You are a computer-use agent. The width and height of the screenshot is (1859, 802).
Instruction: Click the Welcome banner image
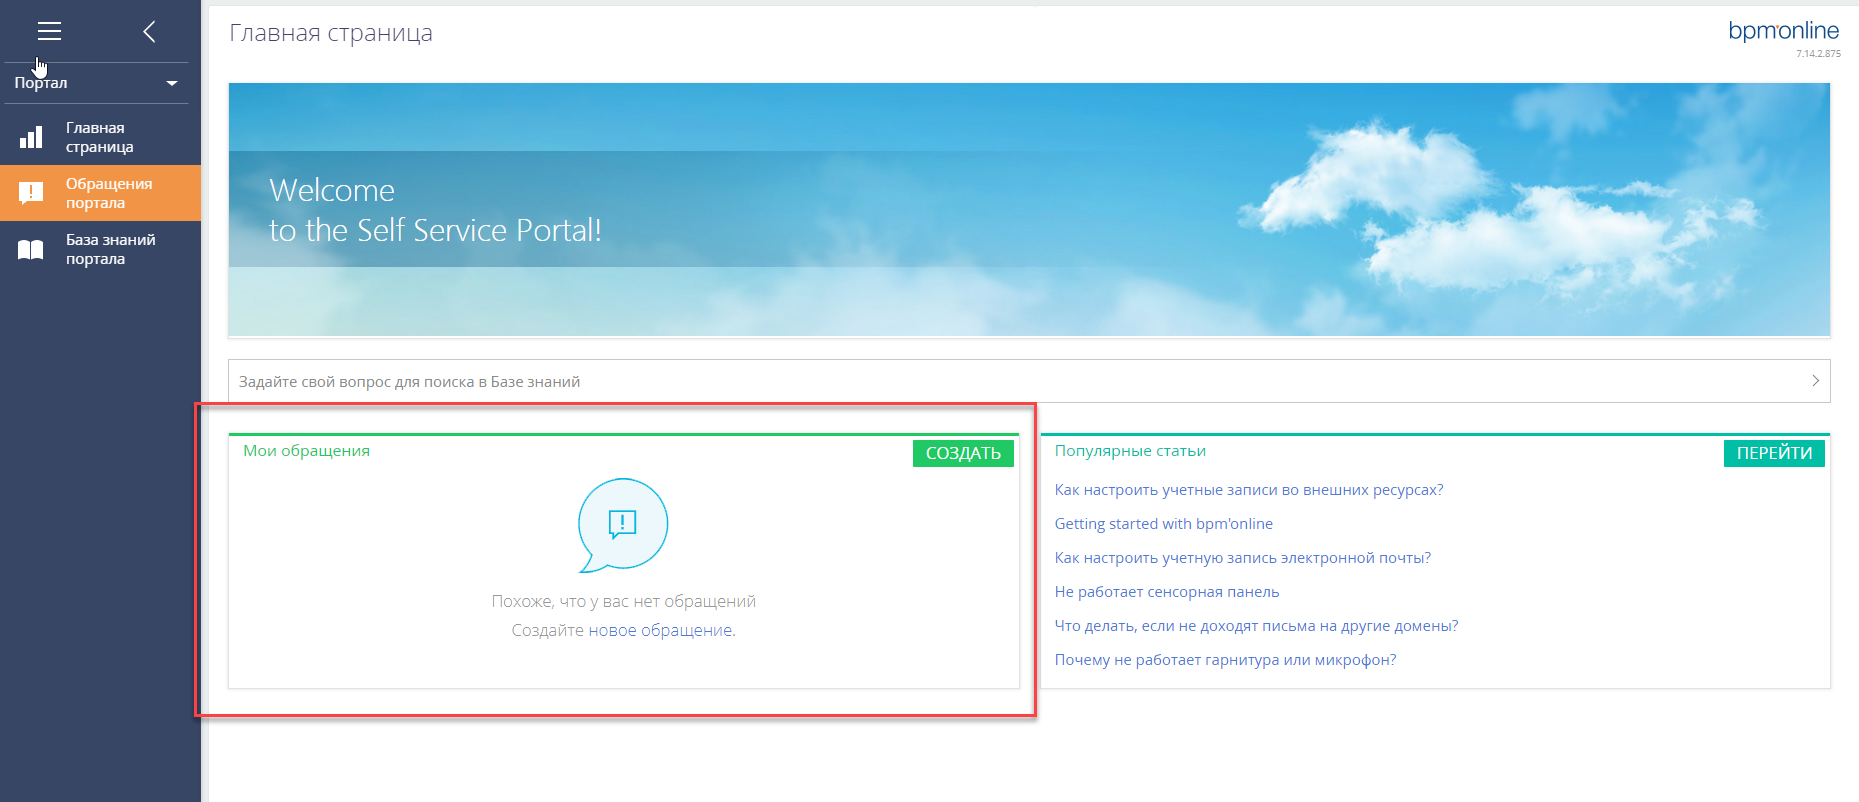1029,209
